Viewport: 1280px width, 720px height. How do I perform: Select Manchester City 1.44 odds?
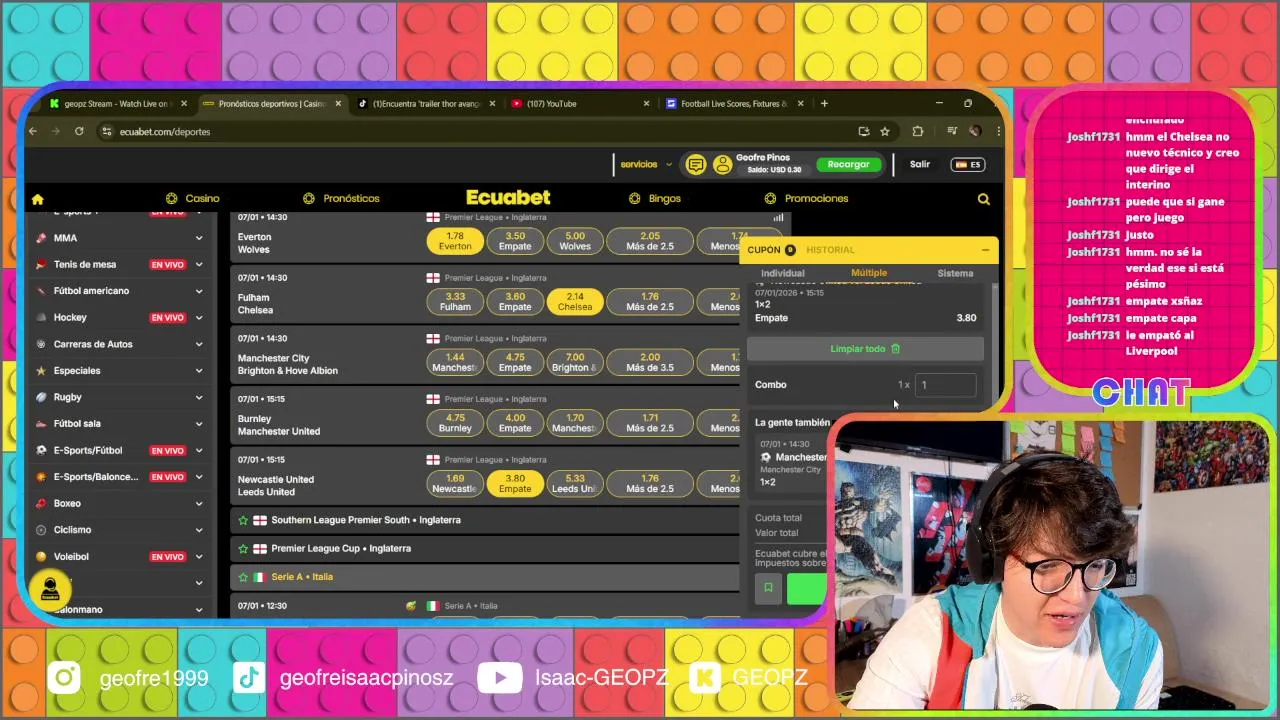pos(455,362)
